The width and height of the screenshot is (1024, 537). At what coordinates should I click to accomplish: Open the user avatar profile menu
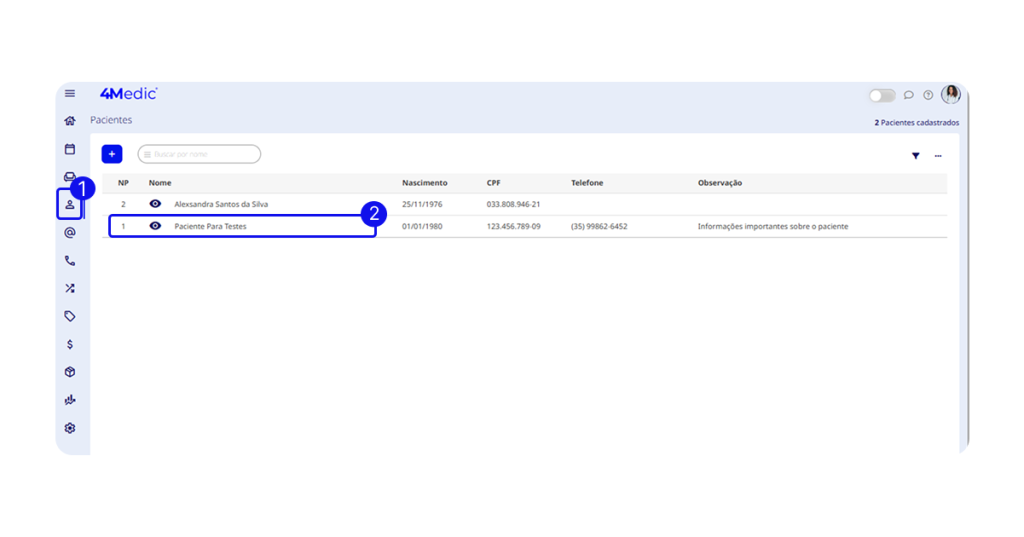[950, 95]
